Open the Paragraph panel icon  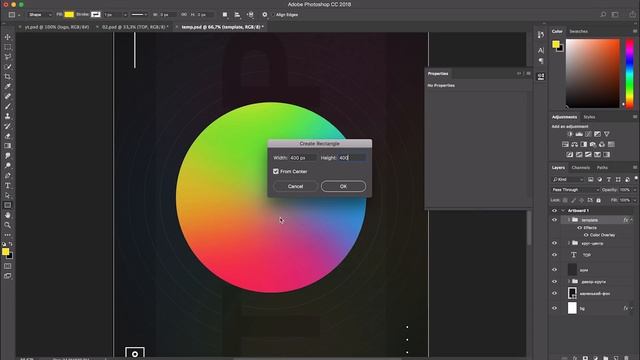(x=541, y=61)
